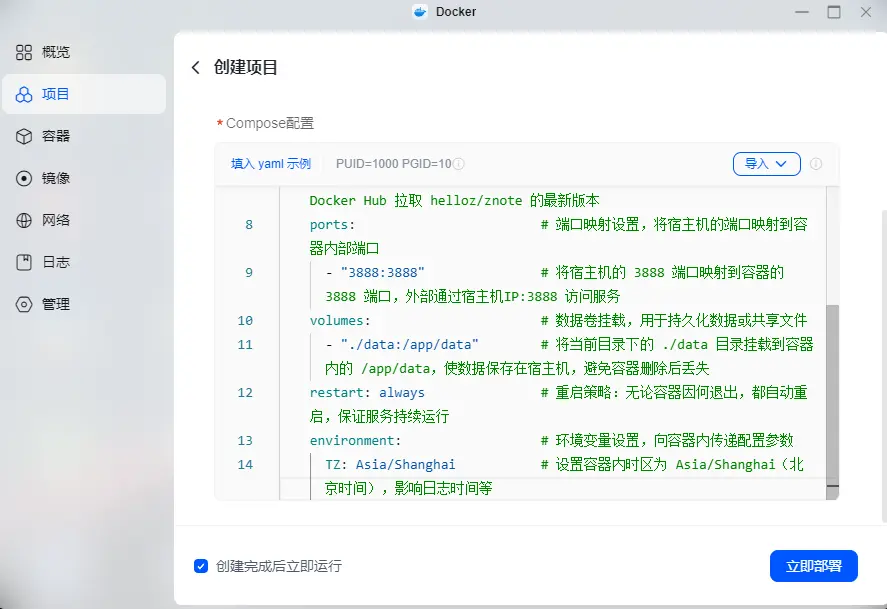Screen dimensions: 887x609
Task: Click the info icon beside 导入 button
Action: (x=816, y=164)
